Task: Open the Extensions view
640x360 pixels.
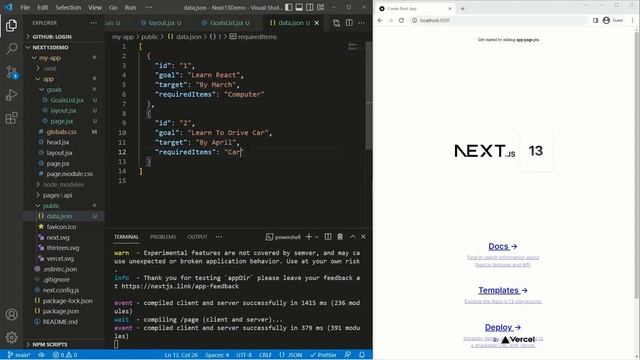Action: pyautogui.click(x=11, y=118)
